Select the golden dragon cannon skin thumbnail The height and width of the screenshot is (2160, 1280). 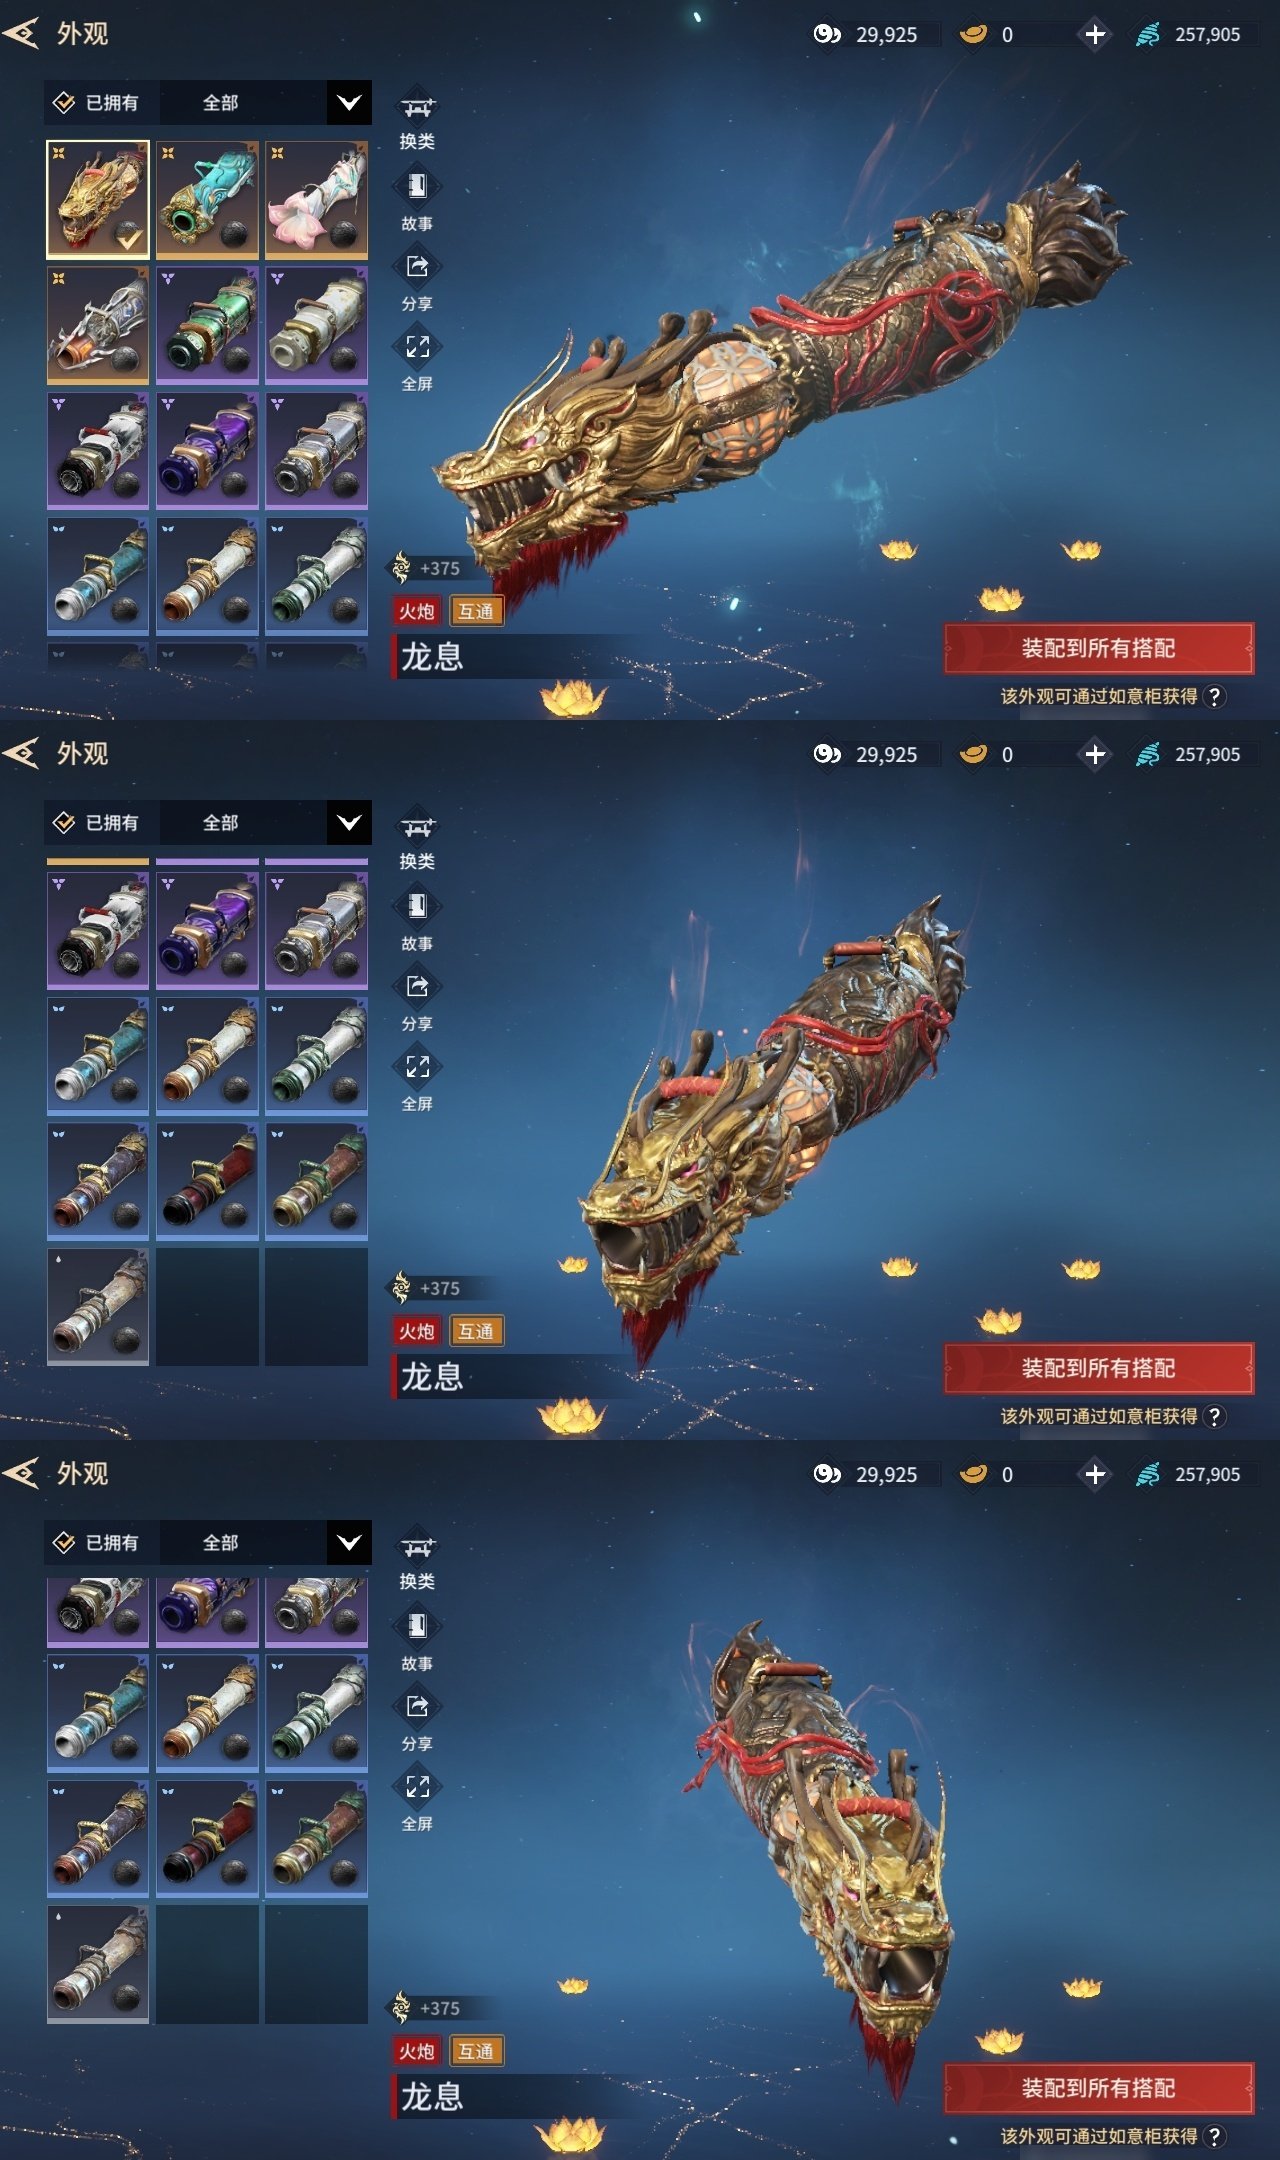click(98, 200)
